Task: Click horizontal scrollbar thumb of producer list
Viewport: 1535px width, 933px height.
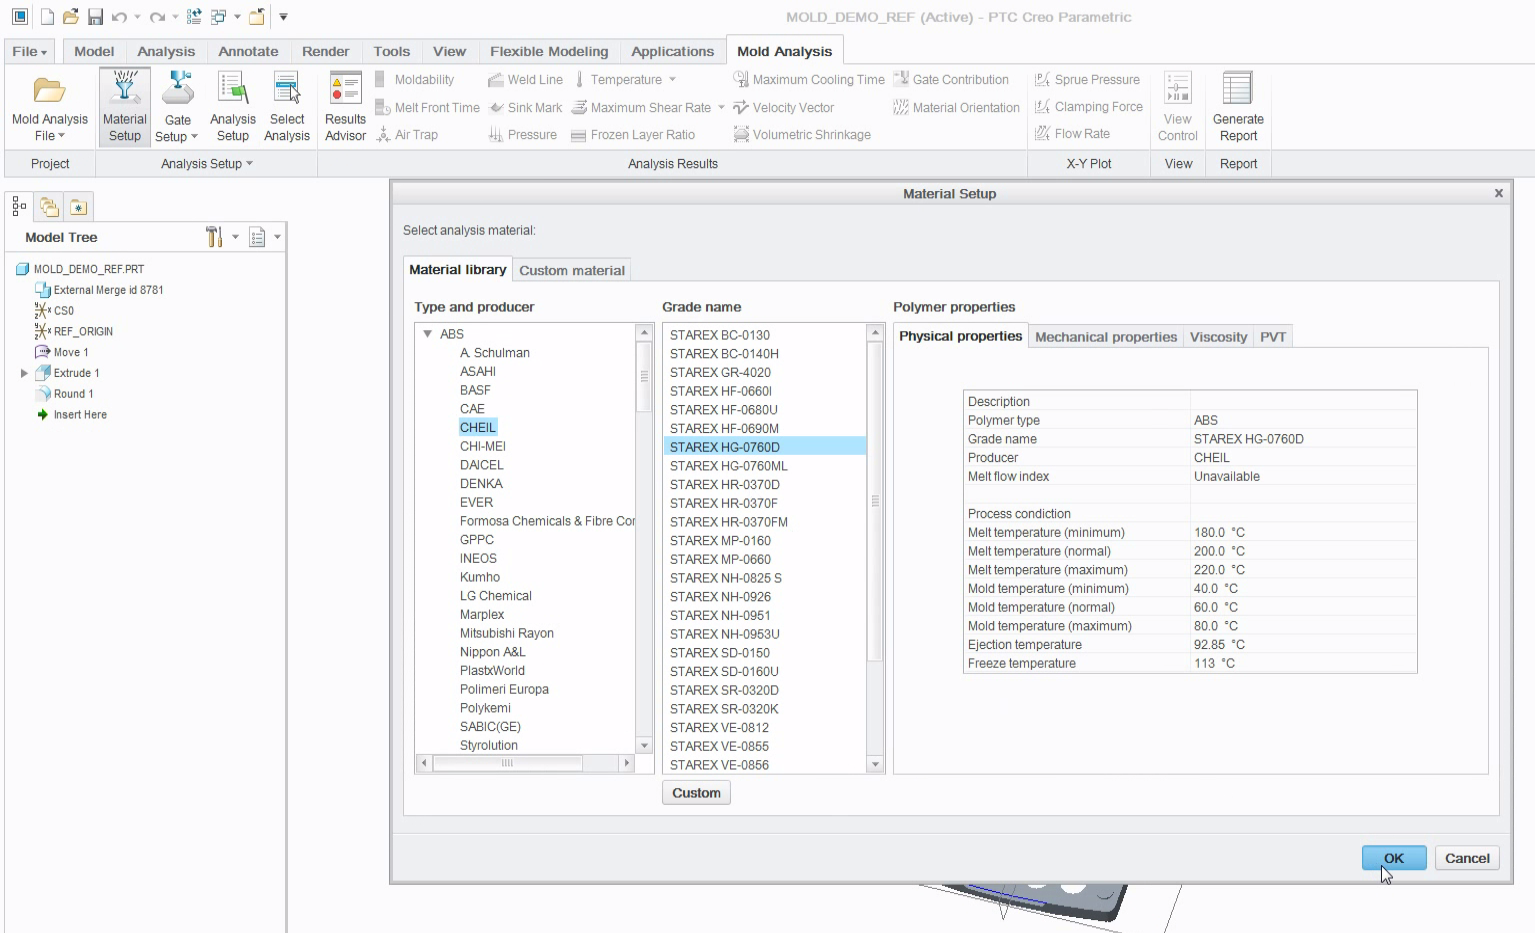Action: [507, 763]
